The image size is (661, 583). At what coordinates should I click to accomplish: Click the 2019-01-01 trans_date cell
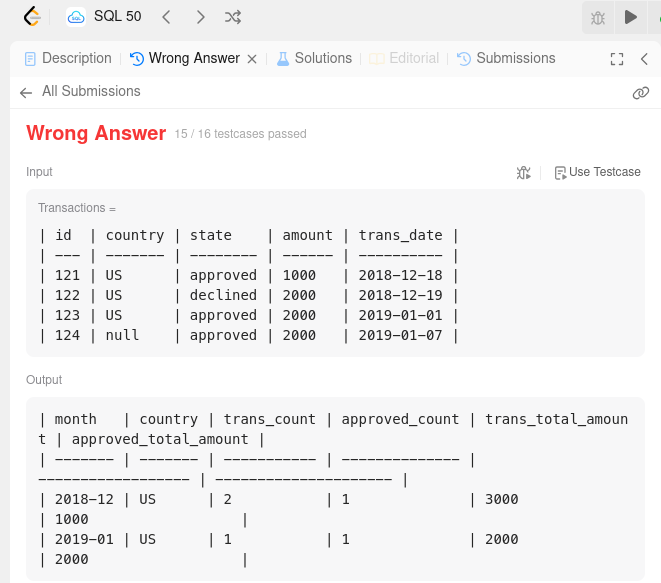[x=400, y=315]
